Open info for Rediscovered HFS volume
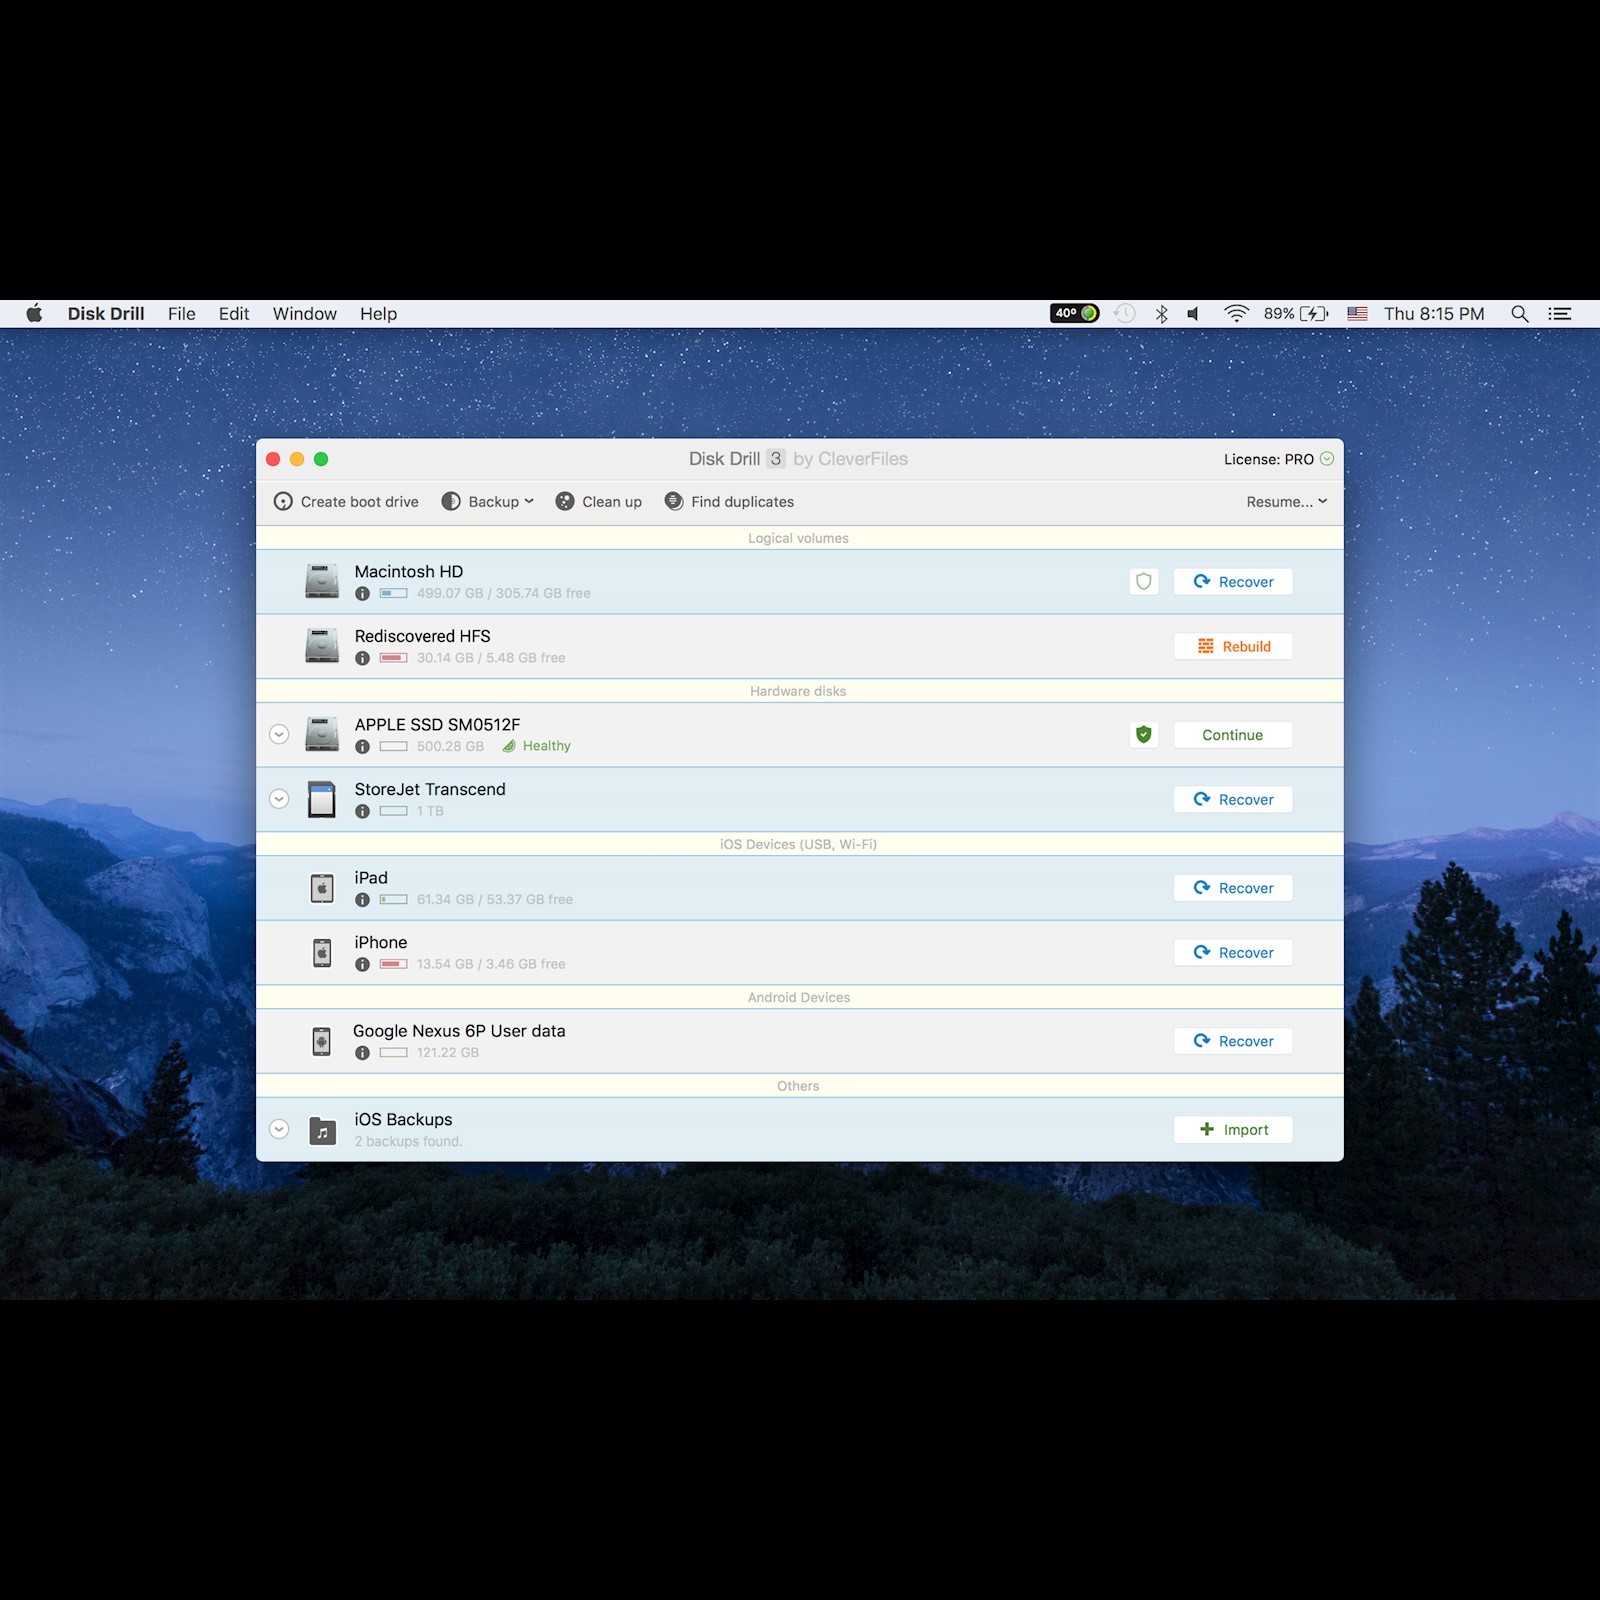This screenshot has height=1600, width=1600. [362, 658]
